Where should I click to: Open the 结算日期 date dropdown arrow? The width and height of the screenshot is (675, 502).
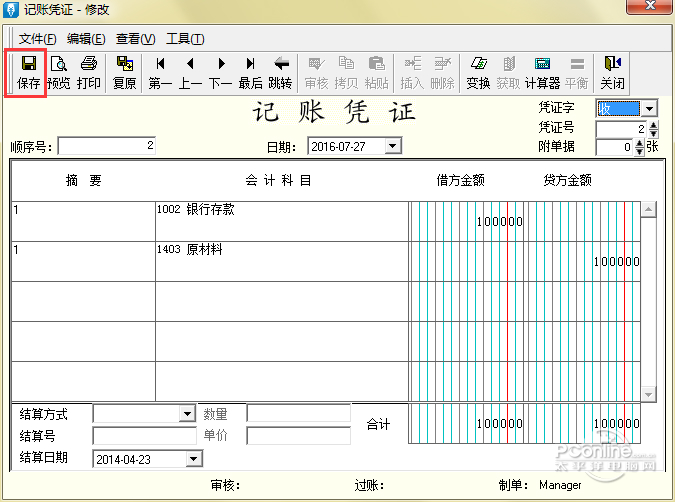[x=194, y=459]
